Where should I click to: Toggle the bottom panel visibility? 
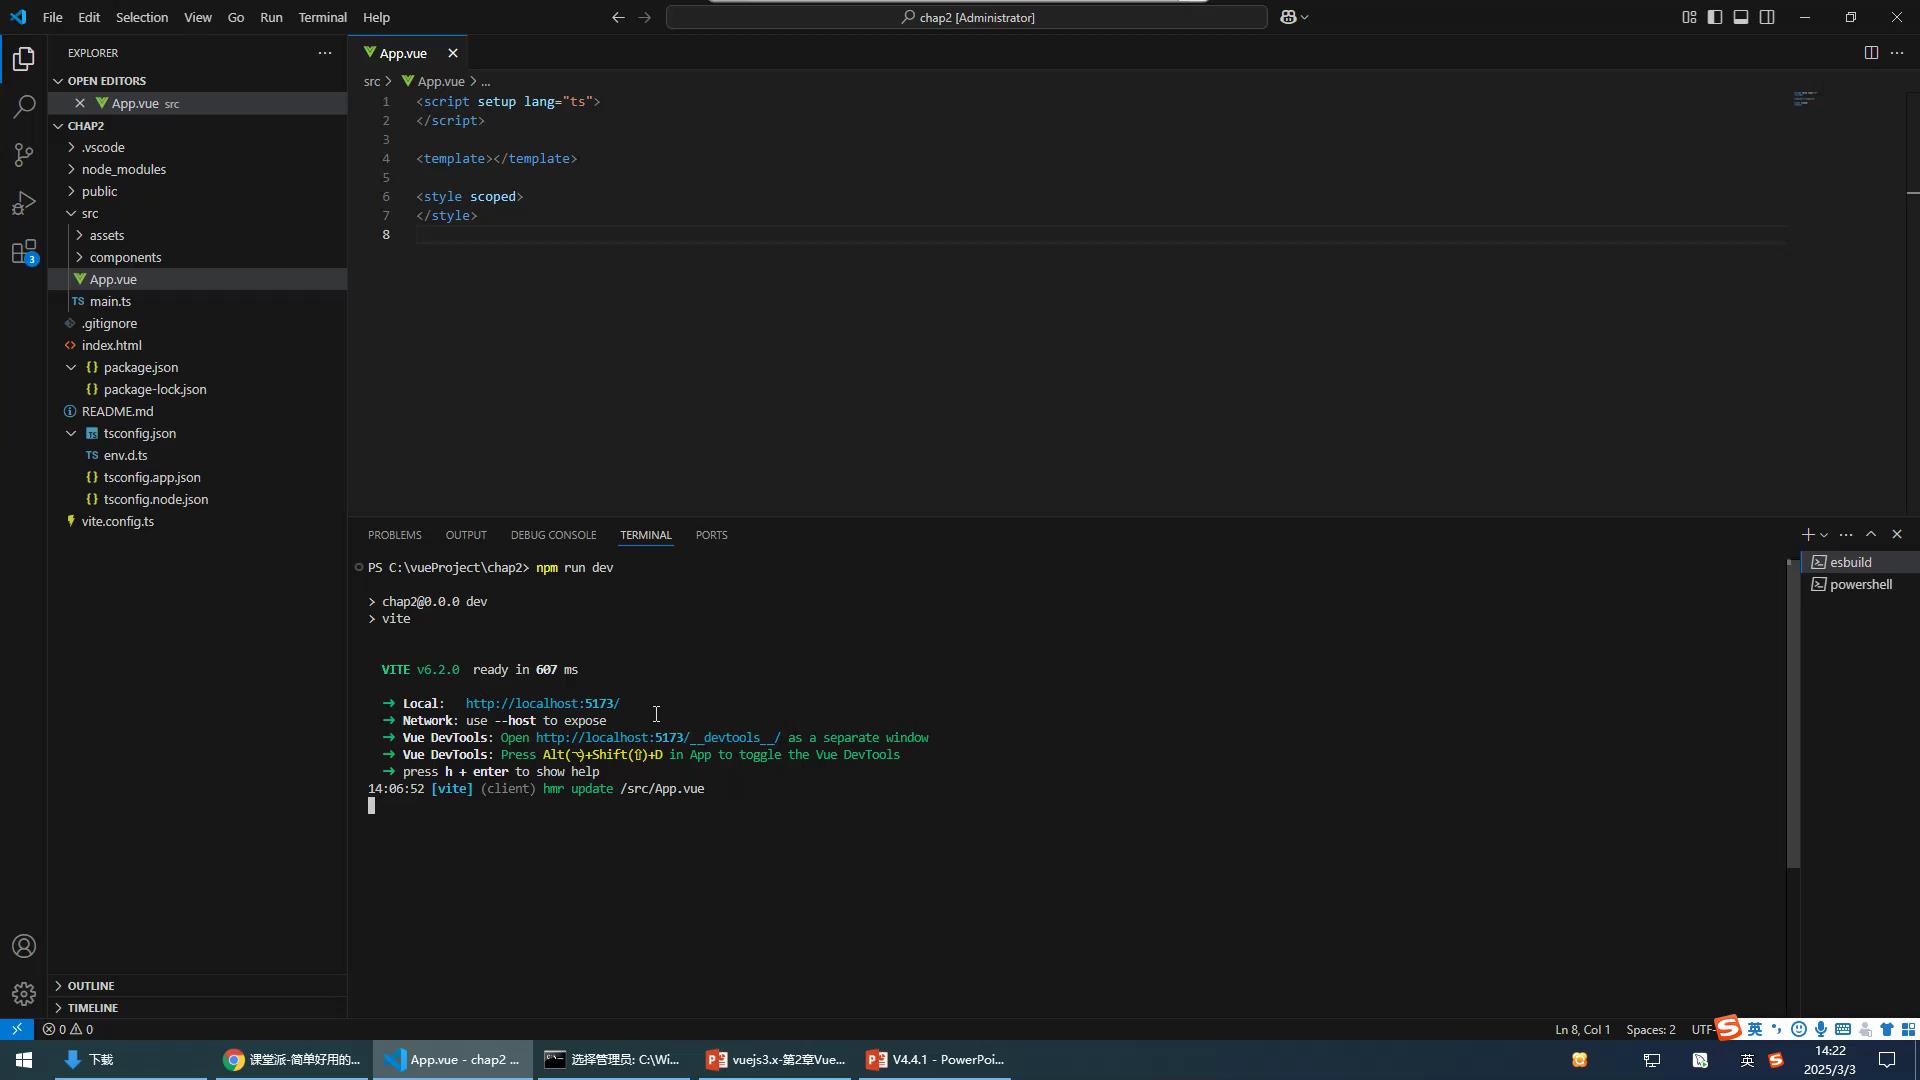[1741, 17]
